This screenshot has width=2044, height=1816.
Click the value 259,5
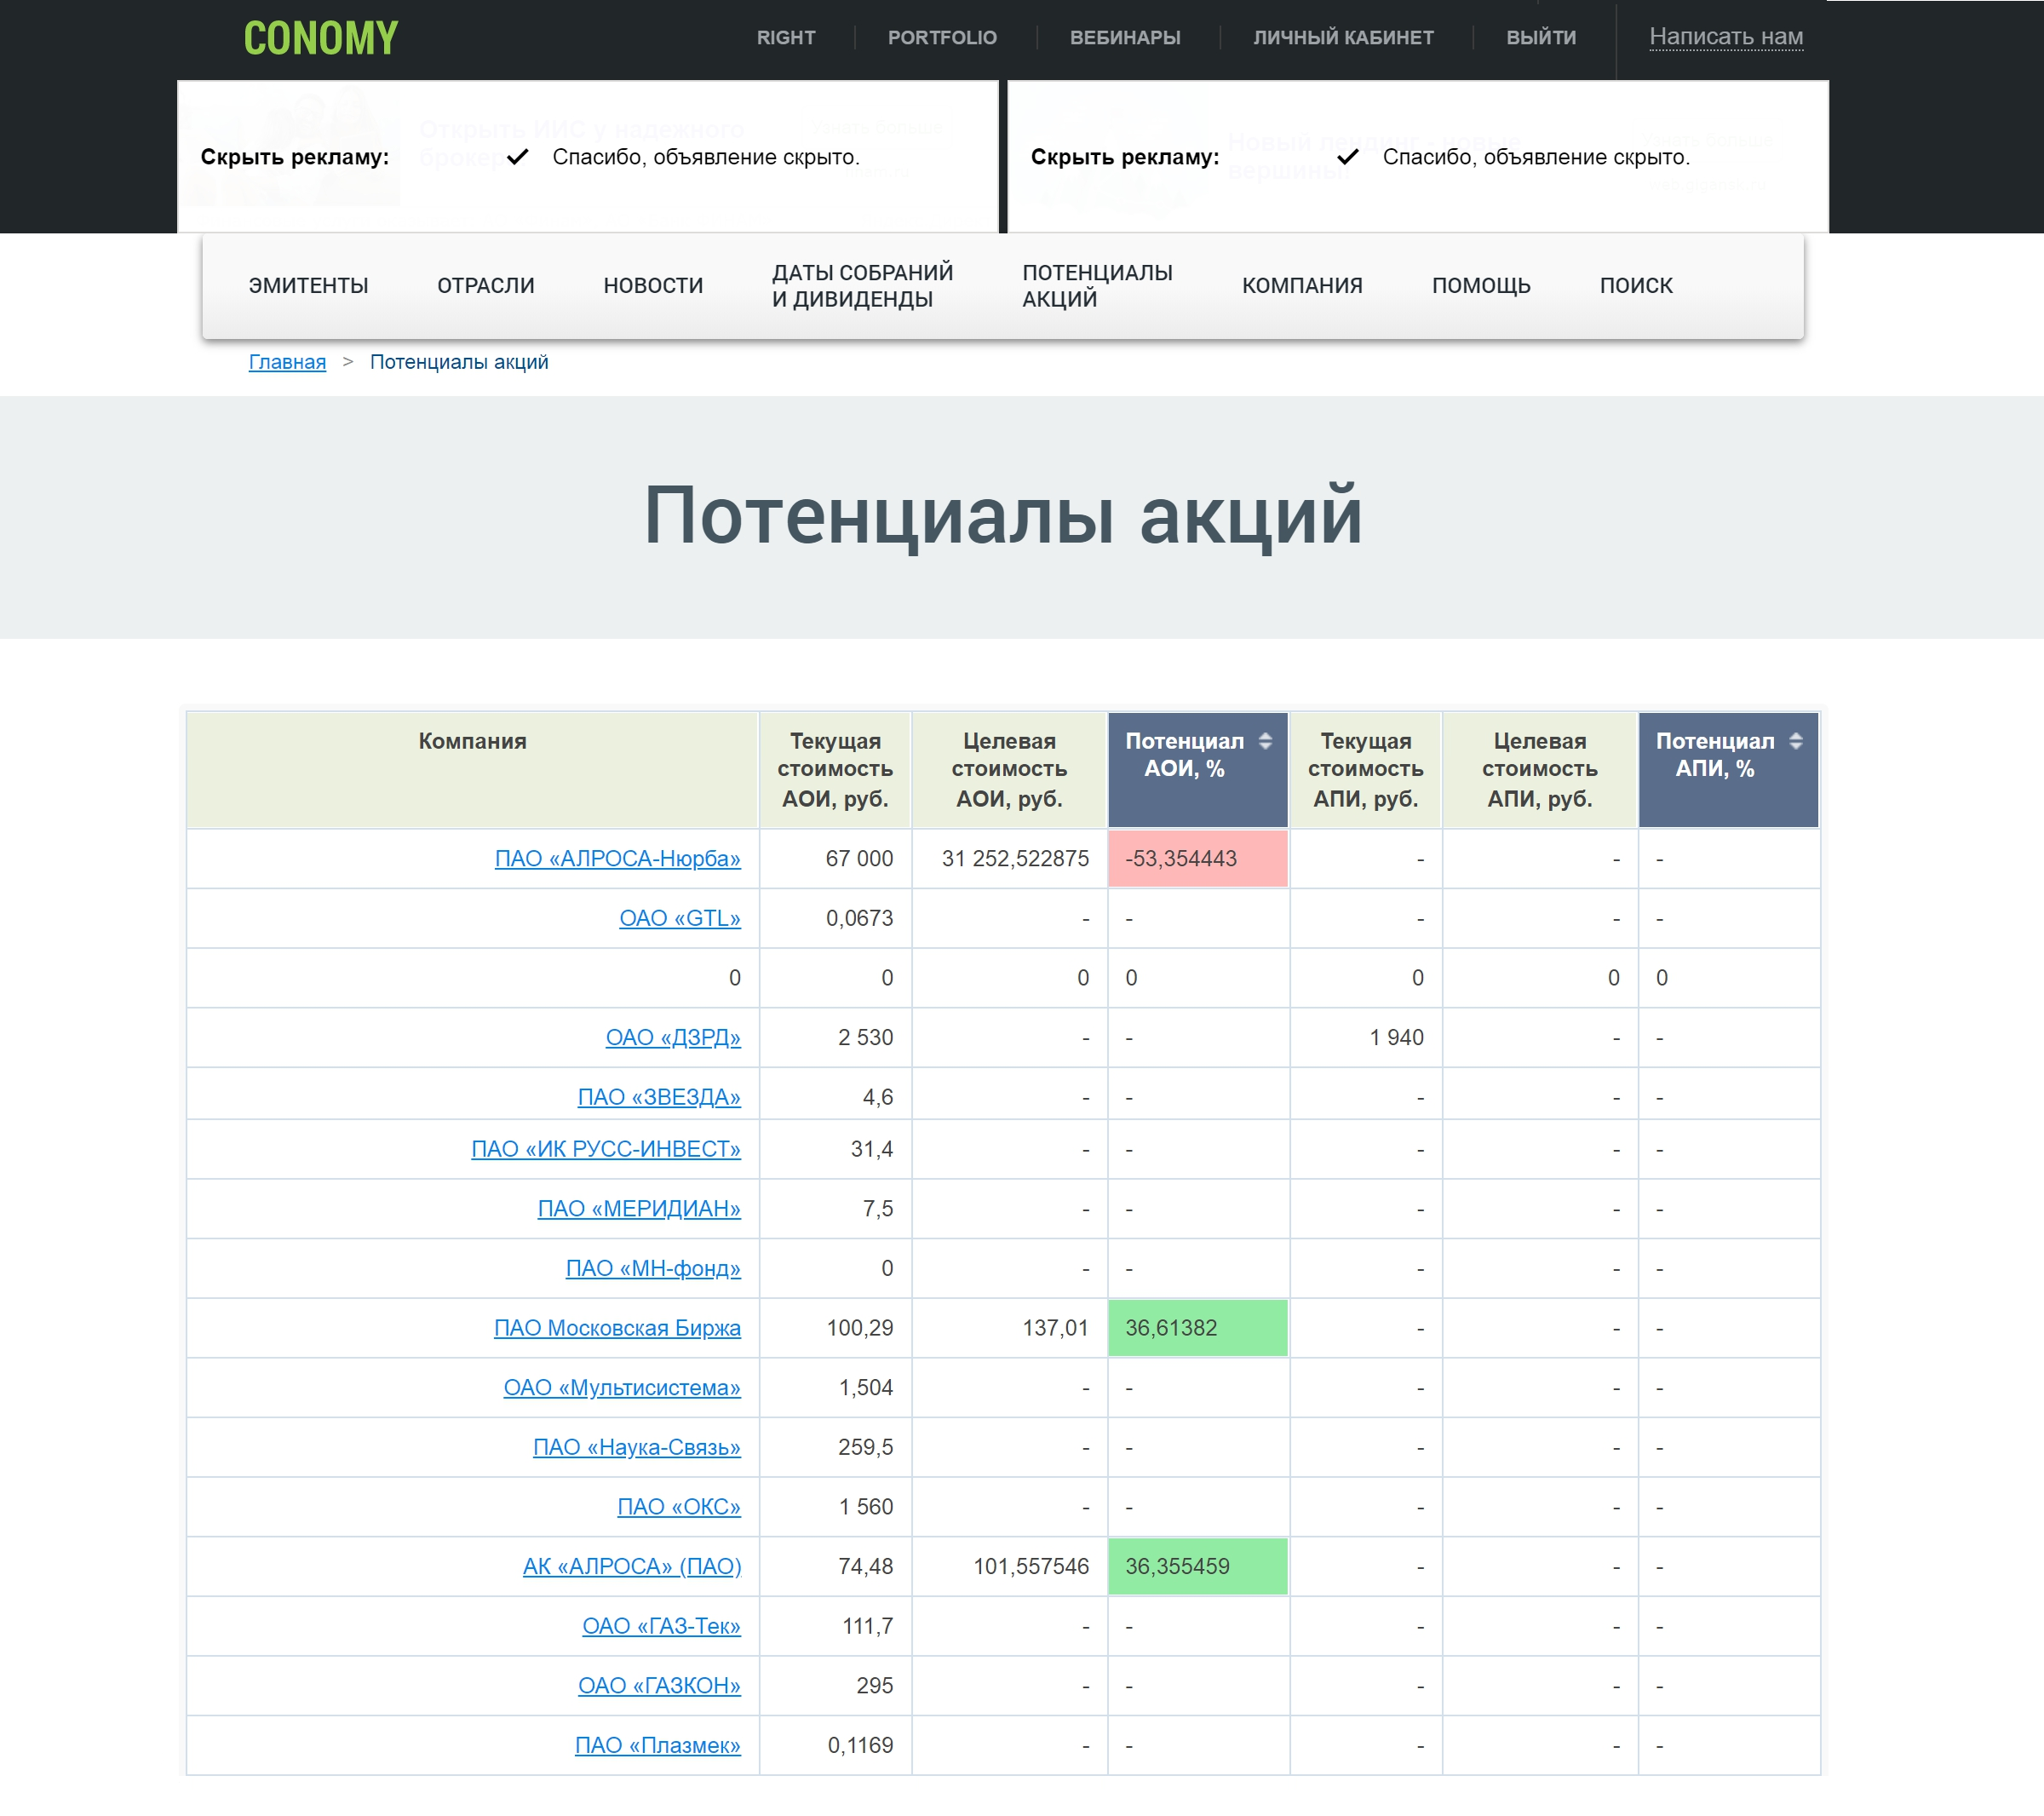[x=865, y=1447]
